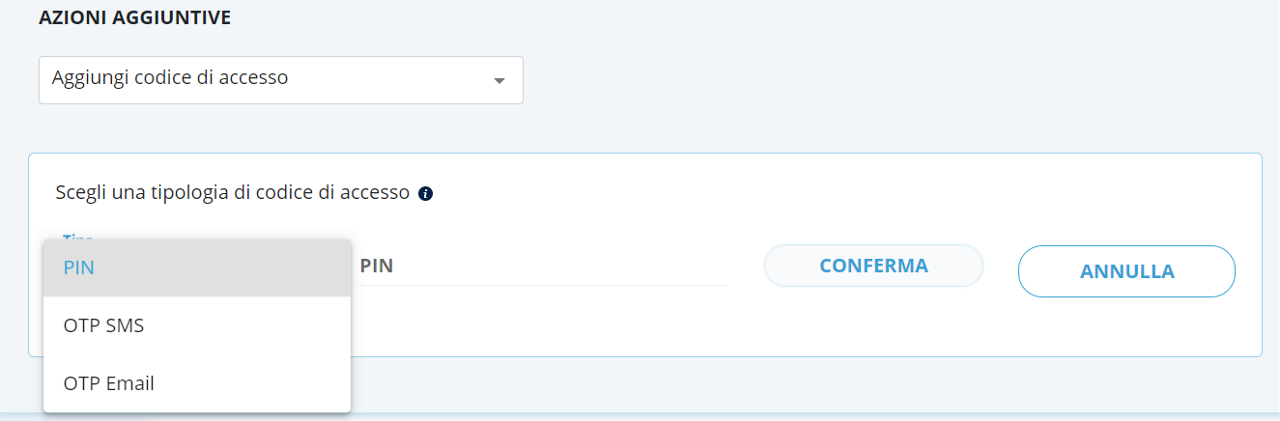Click the ANNULLA button

click(x=1126, y=271)
